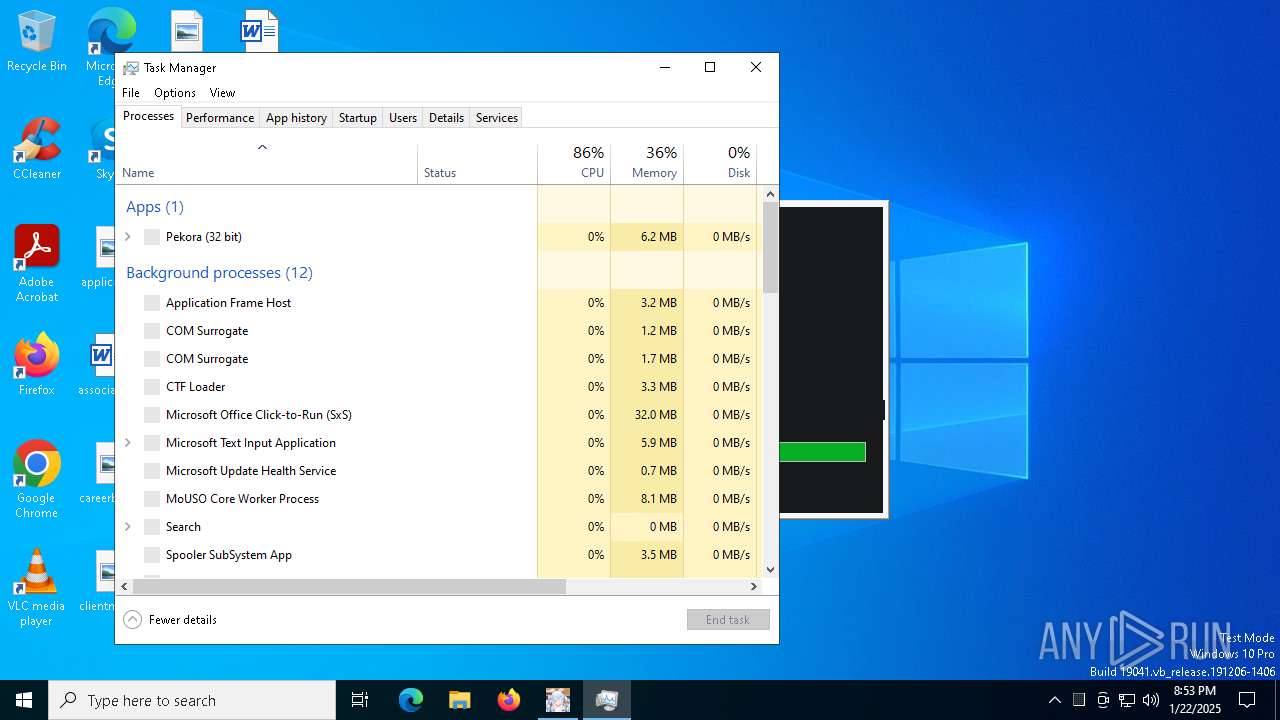Screen dimensions: 1280x720
Task: Open Microsoft Edge from taskbar
Action: (411, 700)
